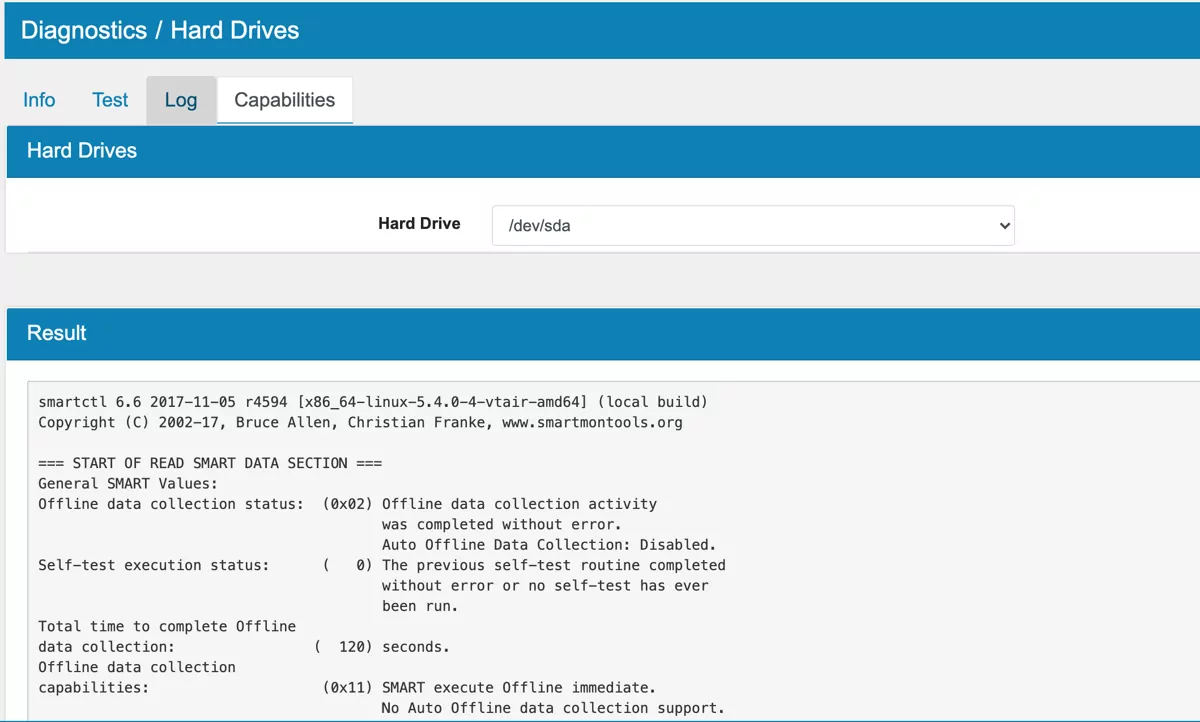The image size is (1200, 722).
Task: Switch to the Info tab
Action: coord(38,100)
